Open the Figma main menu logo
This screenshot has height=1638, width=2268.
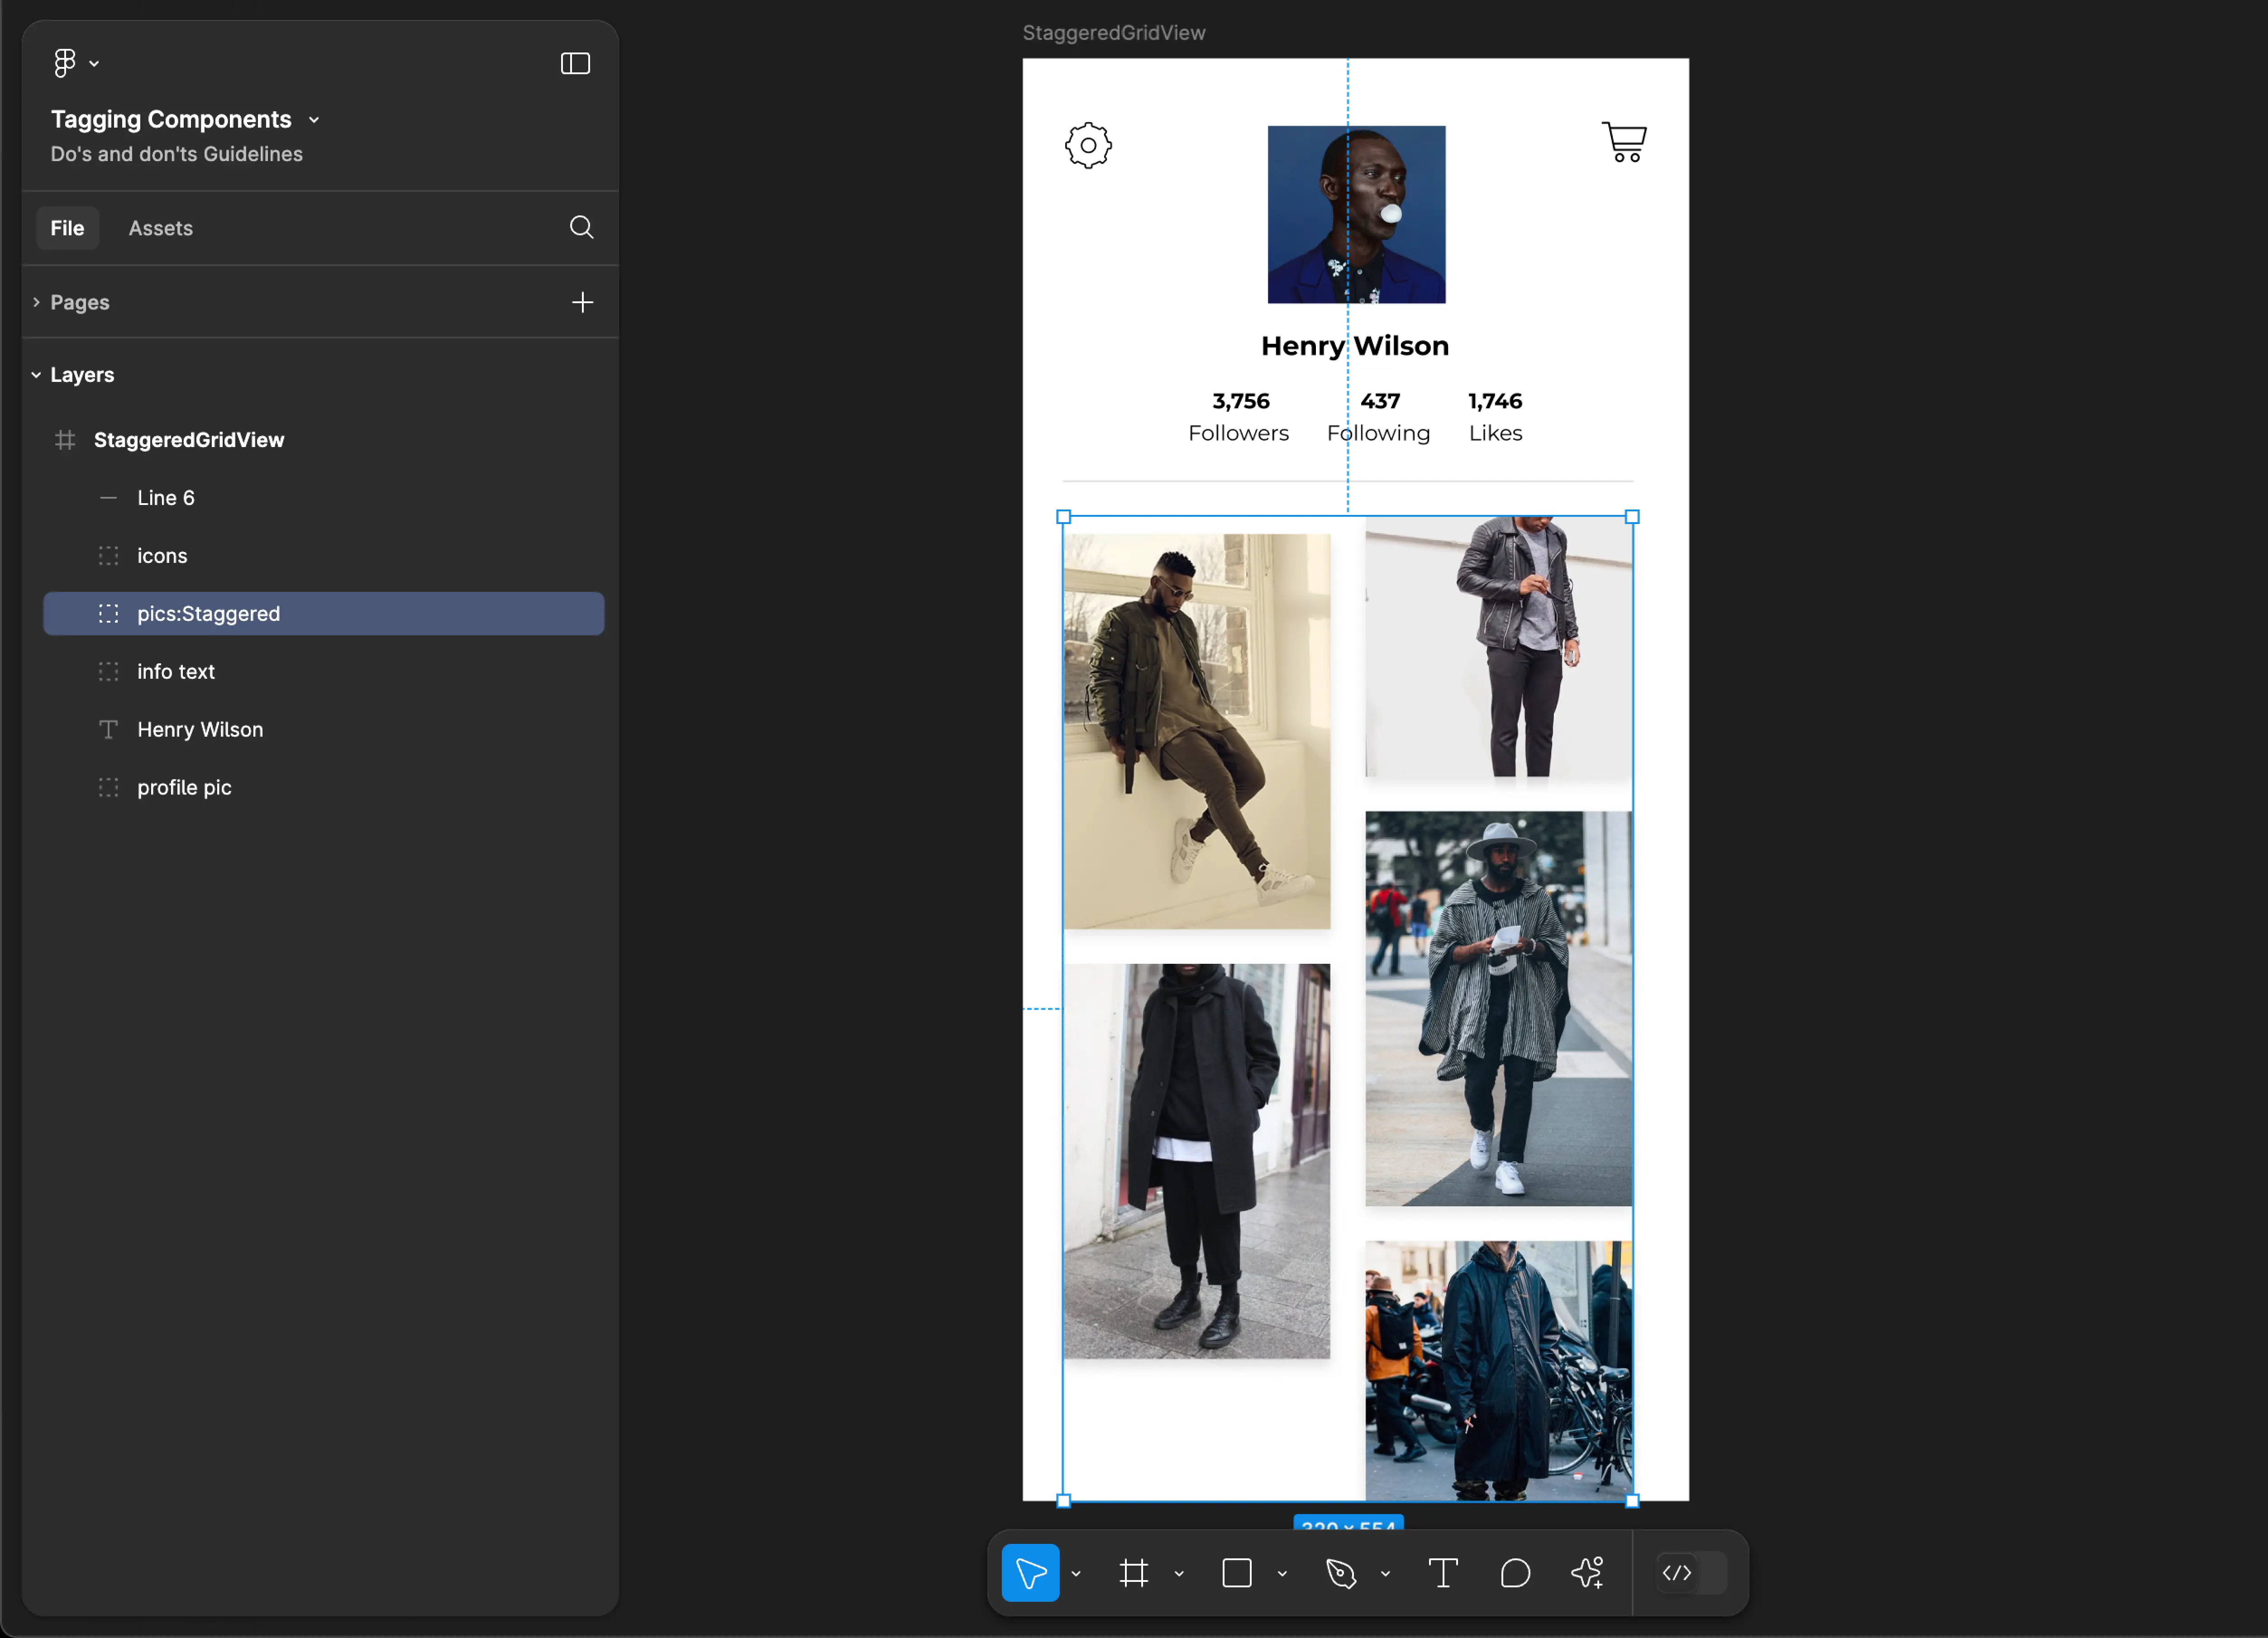pos(65,63)
